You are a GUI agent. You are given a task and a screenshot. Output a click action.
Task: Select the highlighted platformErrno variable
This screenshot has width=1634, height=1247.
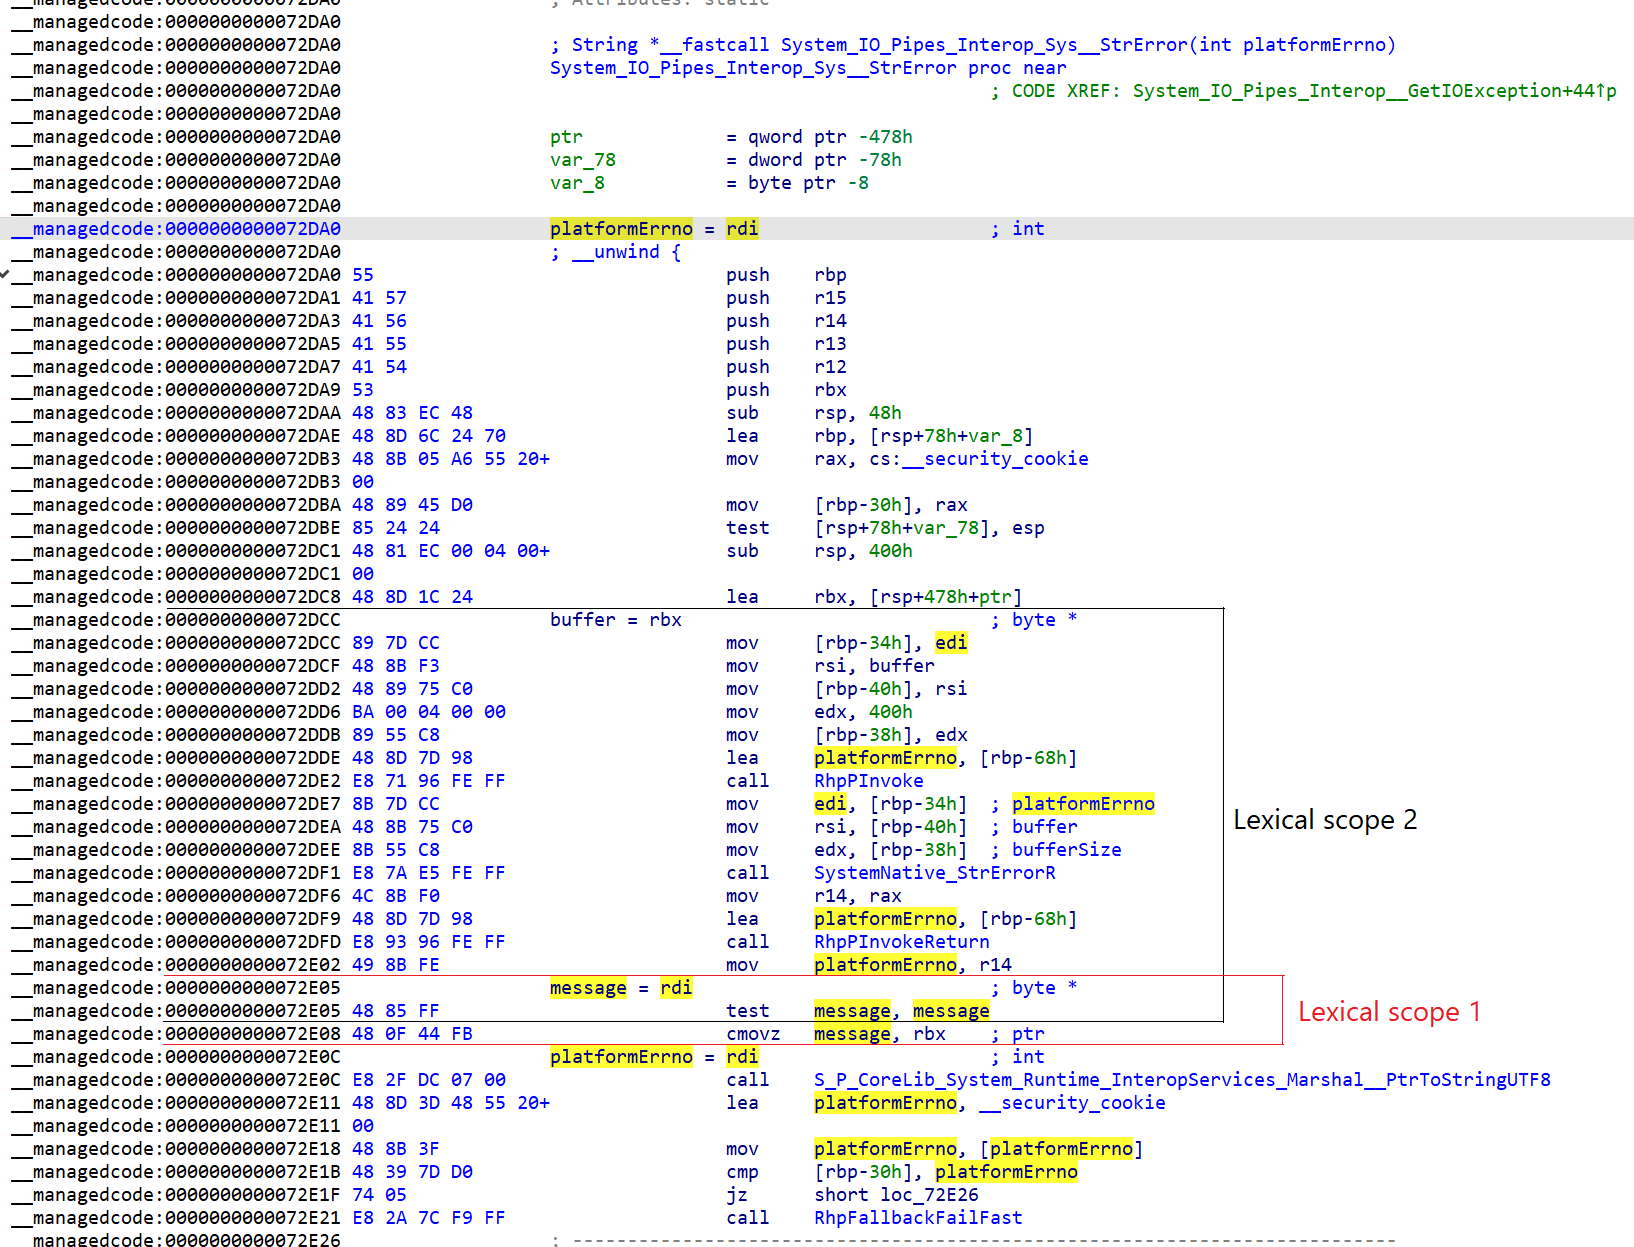coord(620,228)
